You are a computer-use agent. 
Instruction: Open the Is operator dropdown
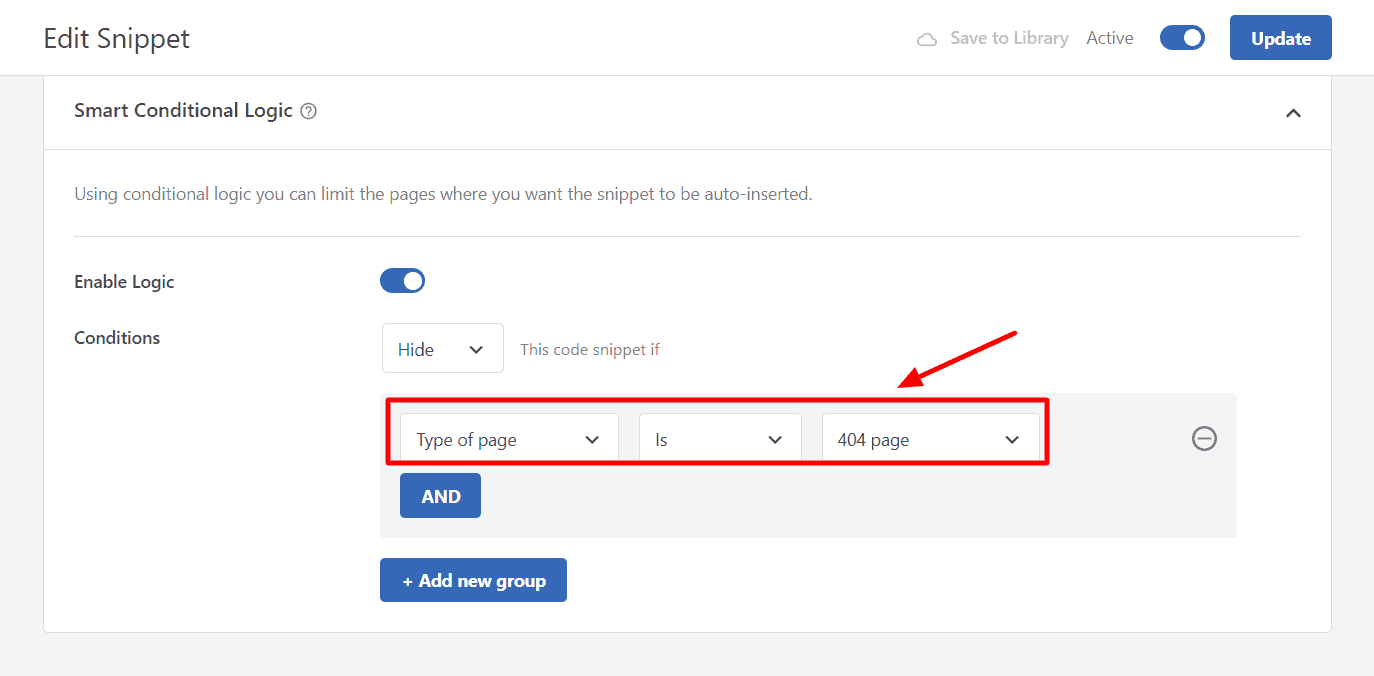[720, 440]
